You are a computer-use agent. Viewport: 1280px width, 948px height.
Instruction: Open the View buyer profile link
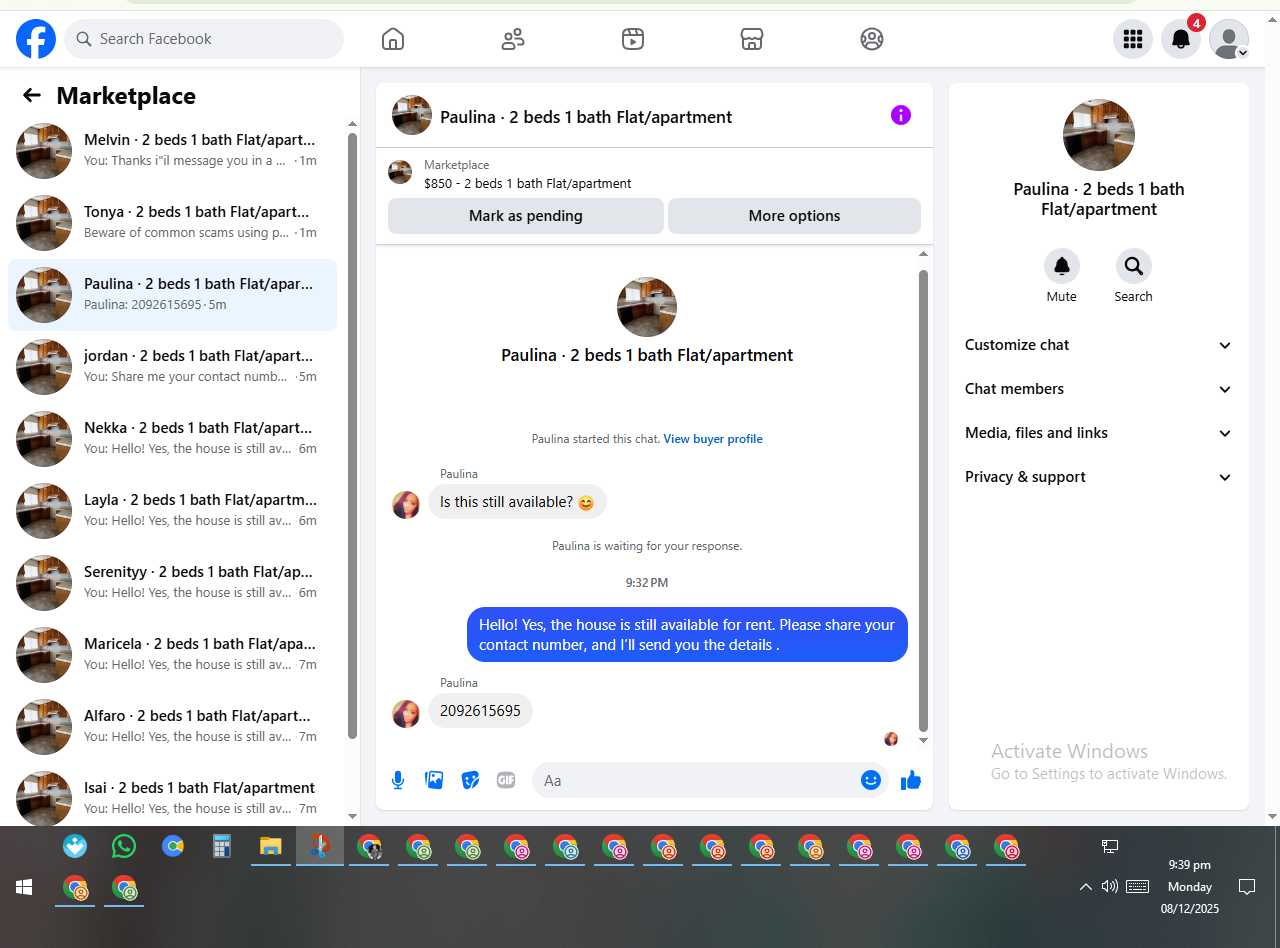click(x=713, y=439)
